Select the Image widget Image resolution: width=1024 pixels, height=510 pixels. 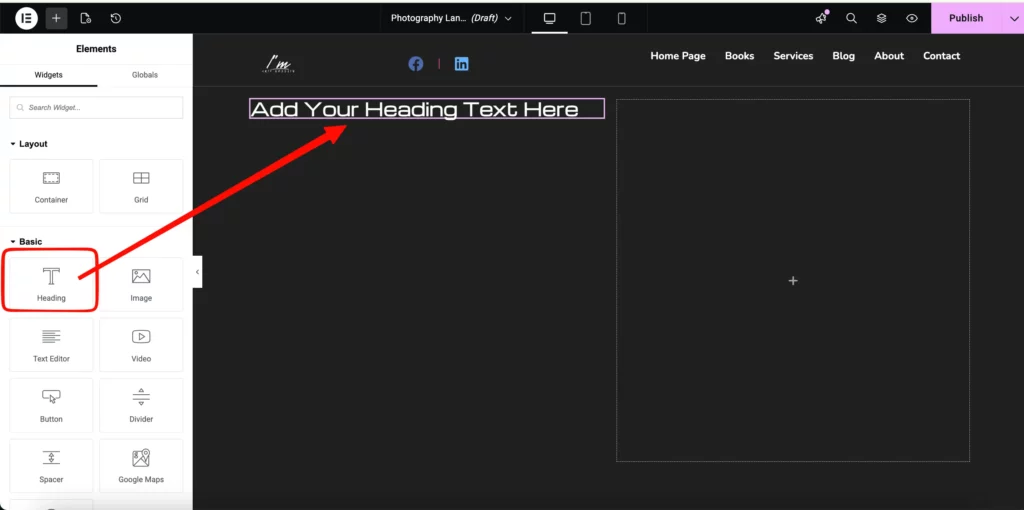pyautogui.click(x=141, y=284)
